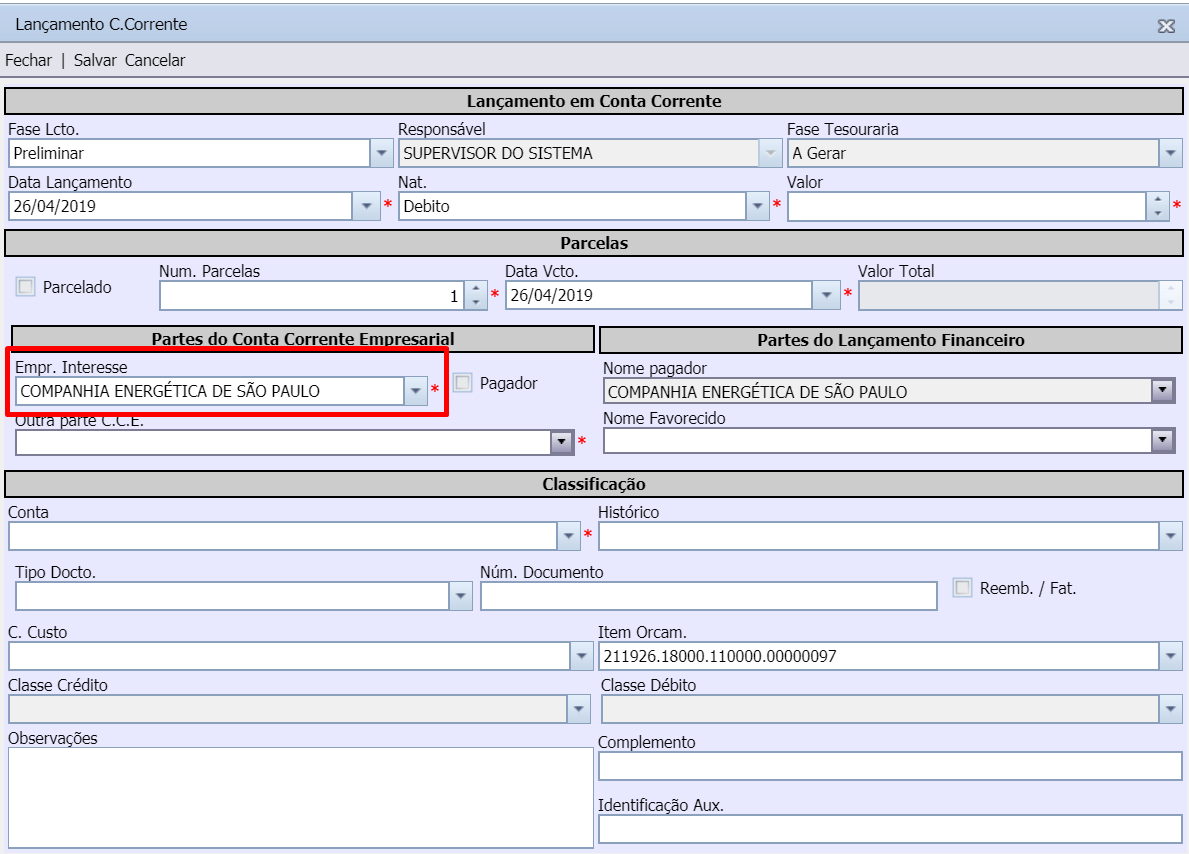This screenshot has width=1189, height=854.
Task: Click the Data Lançamento date field
Action: (180, 206)
